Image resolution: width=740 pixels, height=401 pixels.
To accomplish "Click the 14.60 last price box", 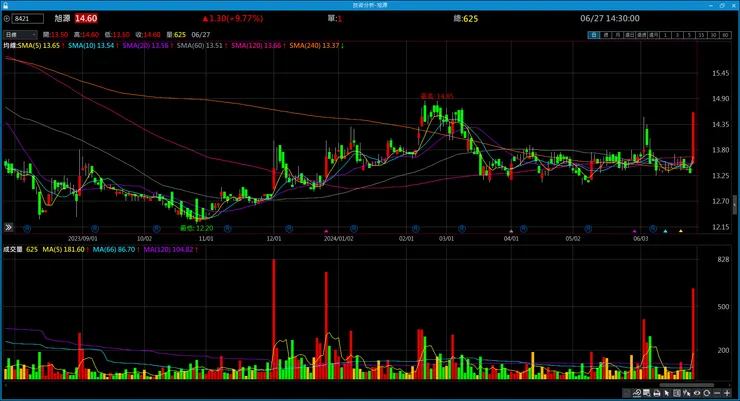I will point(86,18).
